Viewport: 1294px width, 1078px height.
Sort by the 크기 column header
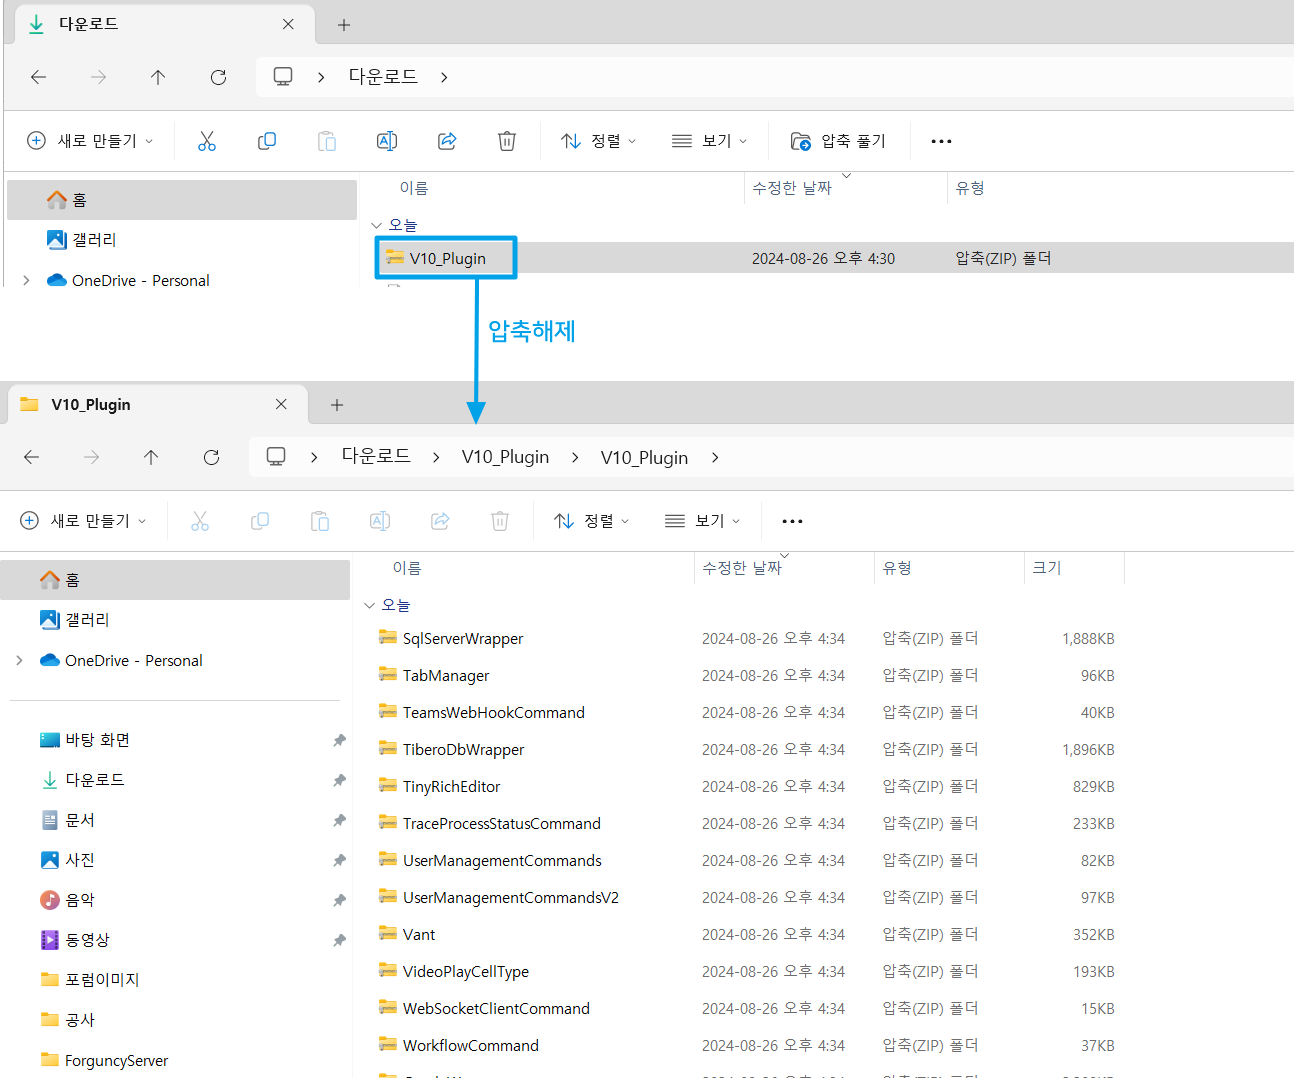(x=1047, y=568)
